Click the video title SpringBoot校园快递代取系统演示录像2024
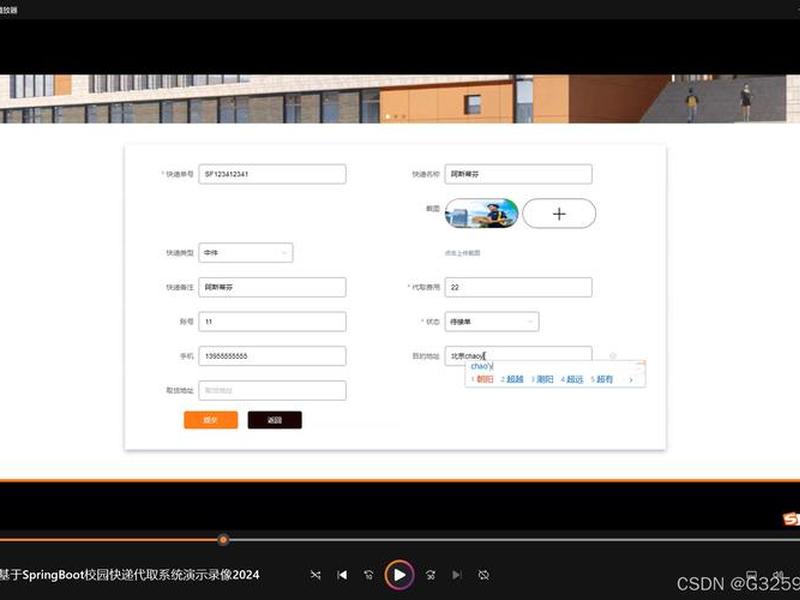 (141, 575)
